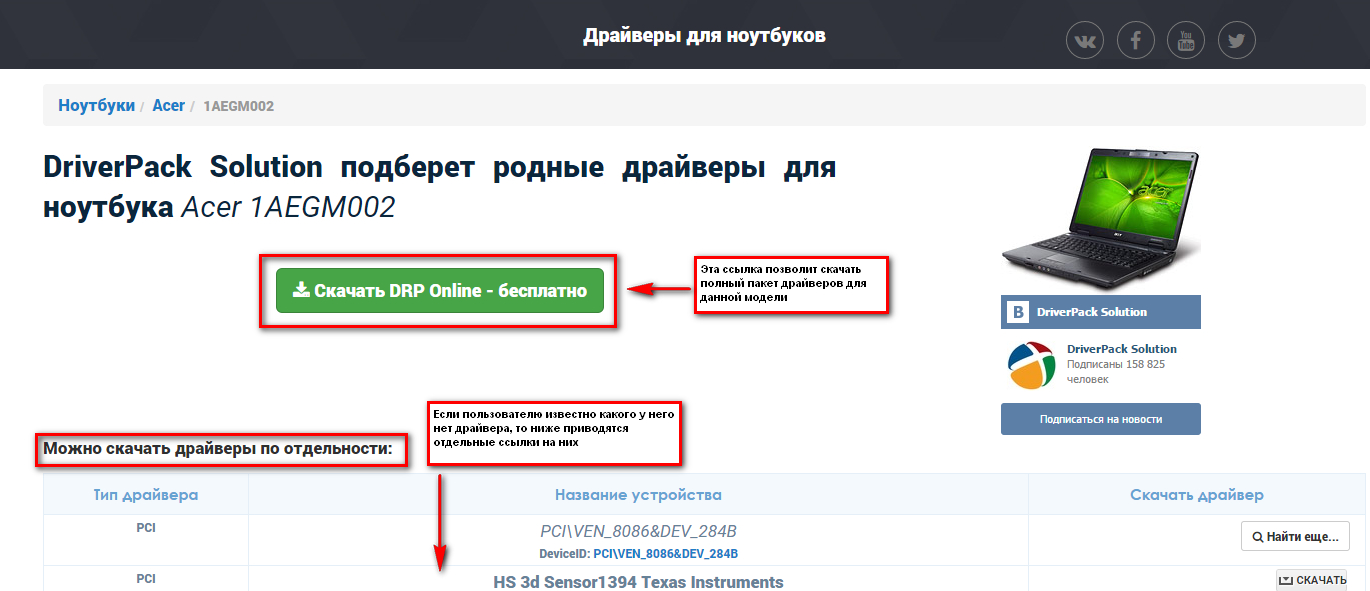Open the VK social network icon

[x=1085, y=41]
